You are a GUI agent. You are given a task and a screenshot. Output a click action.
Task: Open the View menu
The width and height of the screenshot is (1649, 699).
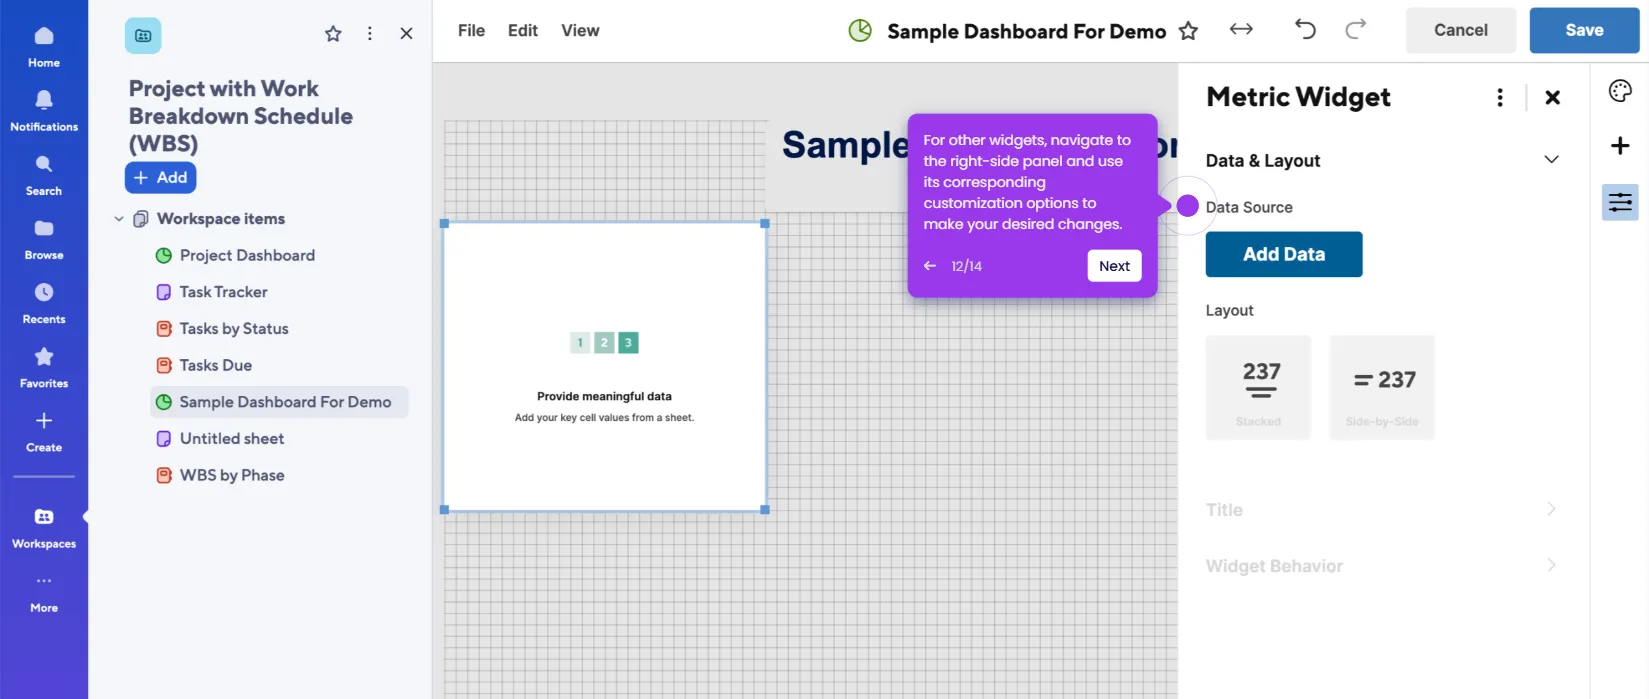click(x=580, y=31)
